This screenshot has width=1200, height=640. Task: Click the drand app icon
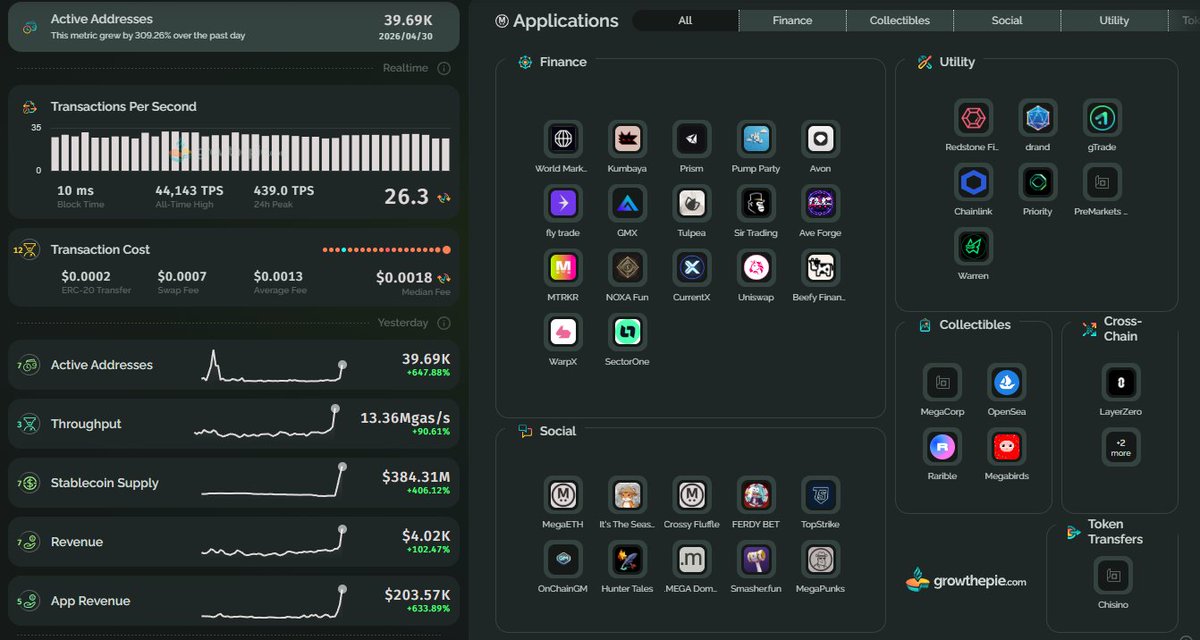tap(1038, 118)
